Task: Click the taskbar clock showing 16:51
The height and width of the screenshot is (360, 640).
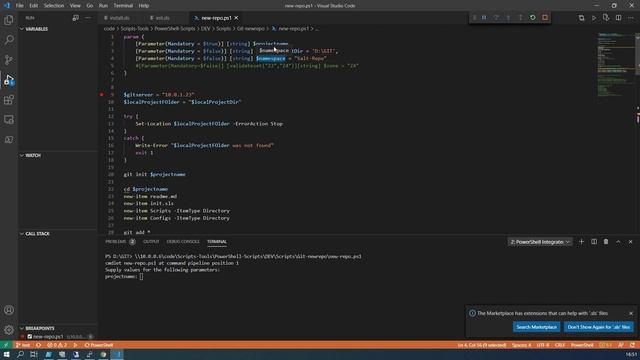Action: pos(631,355)
